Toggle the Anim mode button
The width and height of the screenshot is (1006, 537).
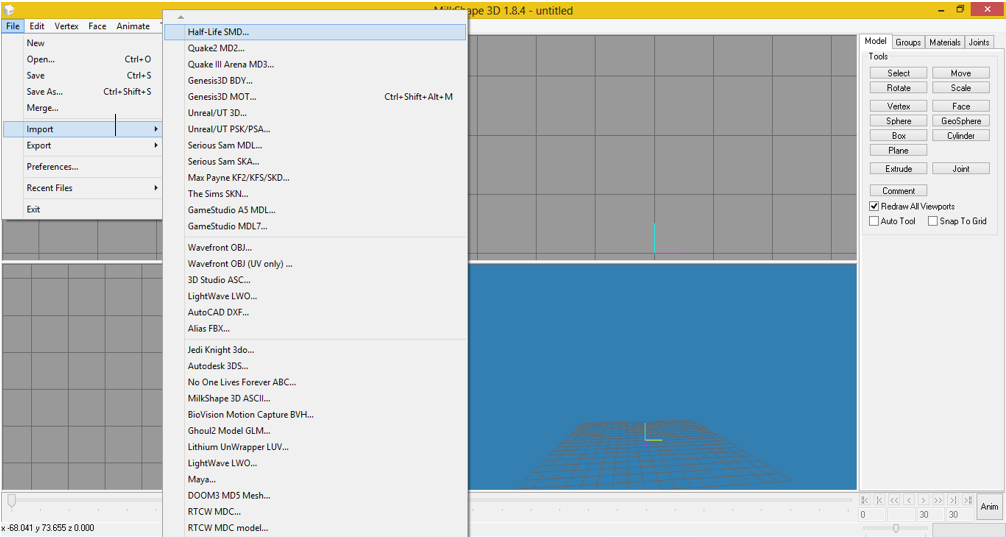point(989,507)
